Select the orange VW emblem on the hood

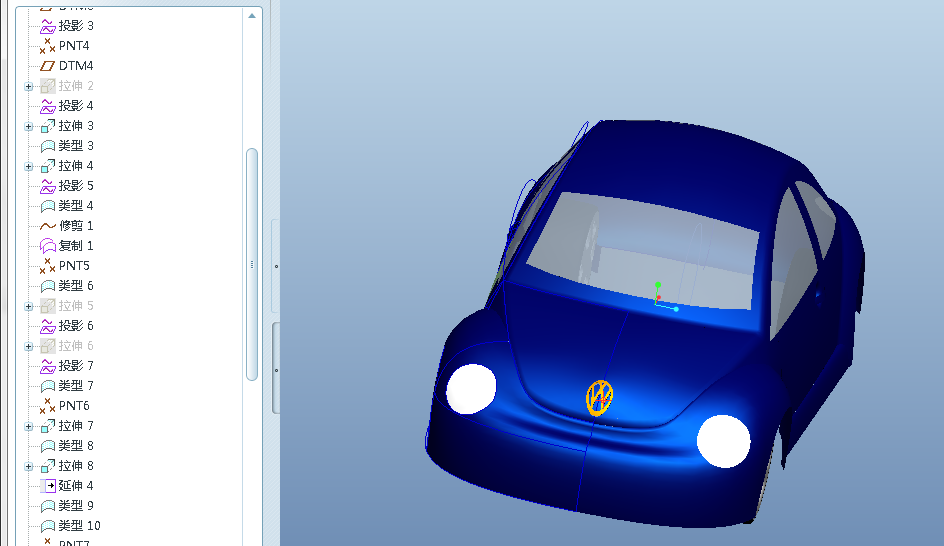(x=599, y=398)
